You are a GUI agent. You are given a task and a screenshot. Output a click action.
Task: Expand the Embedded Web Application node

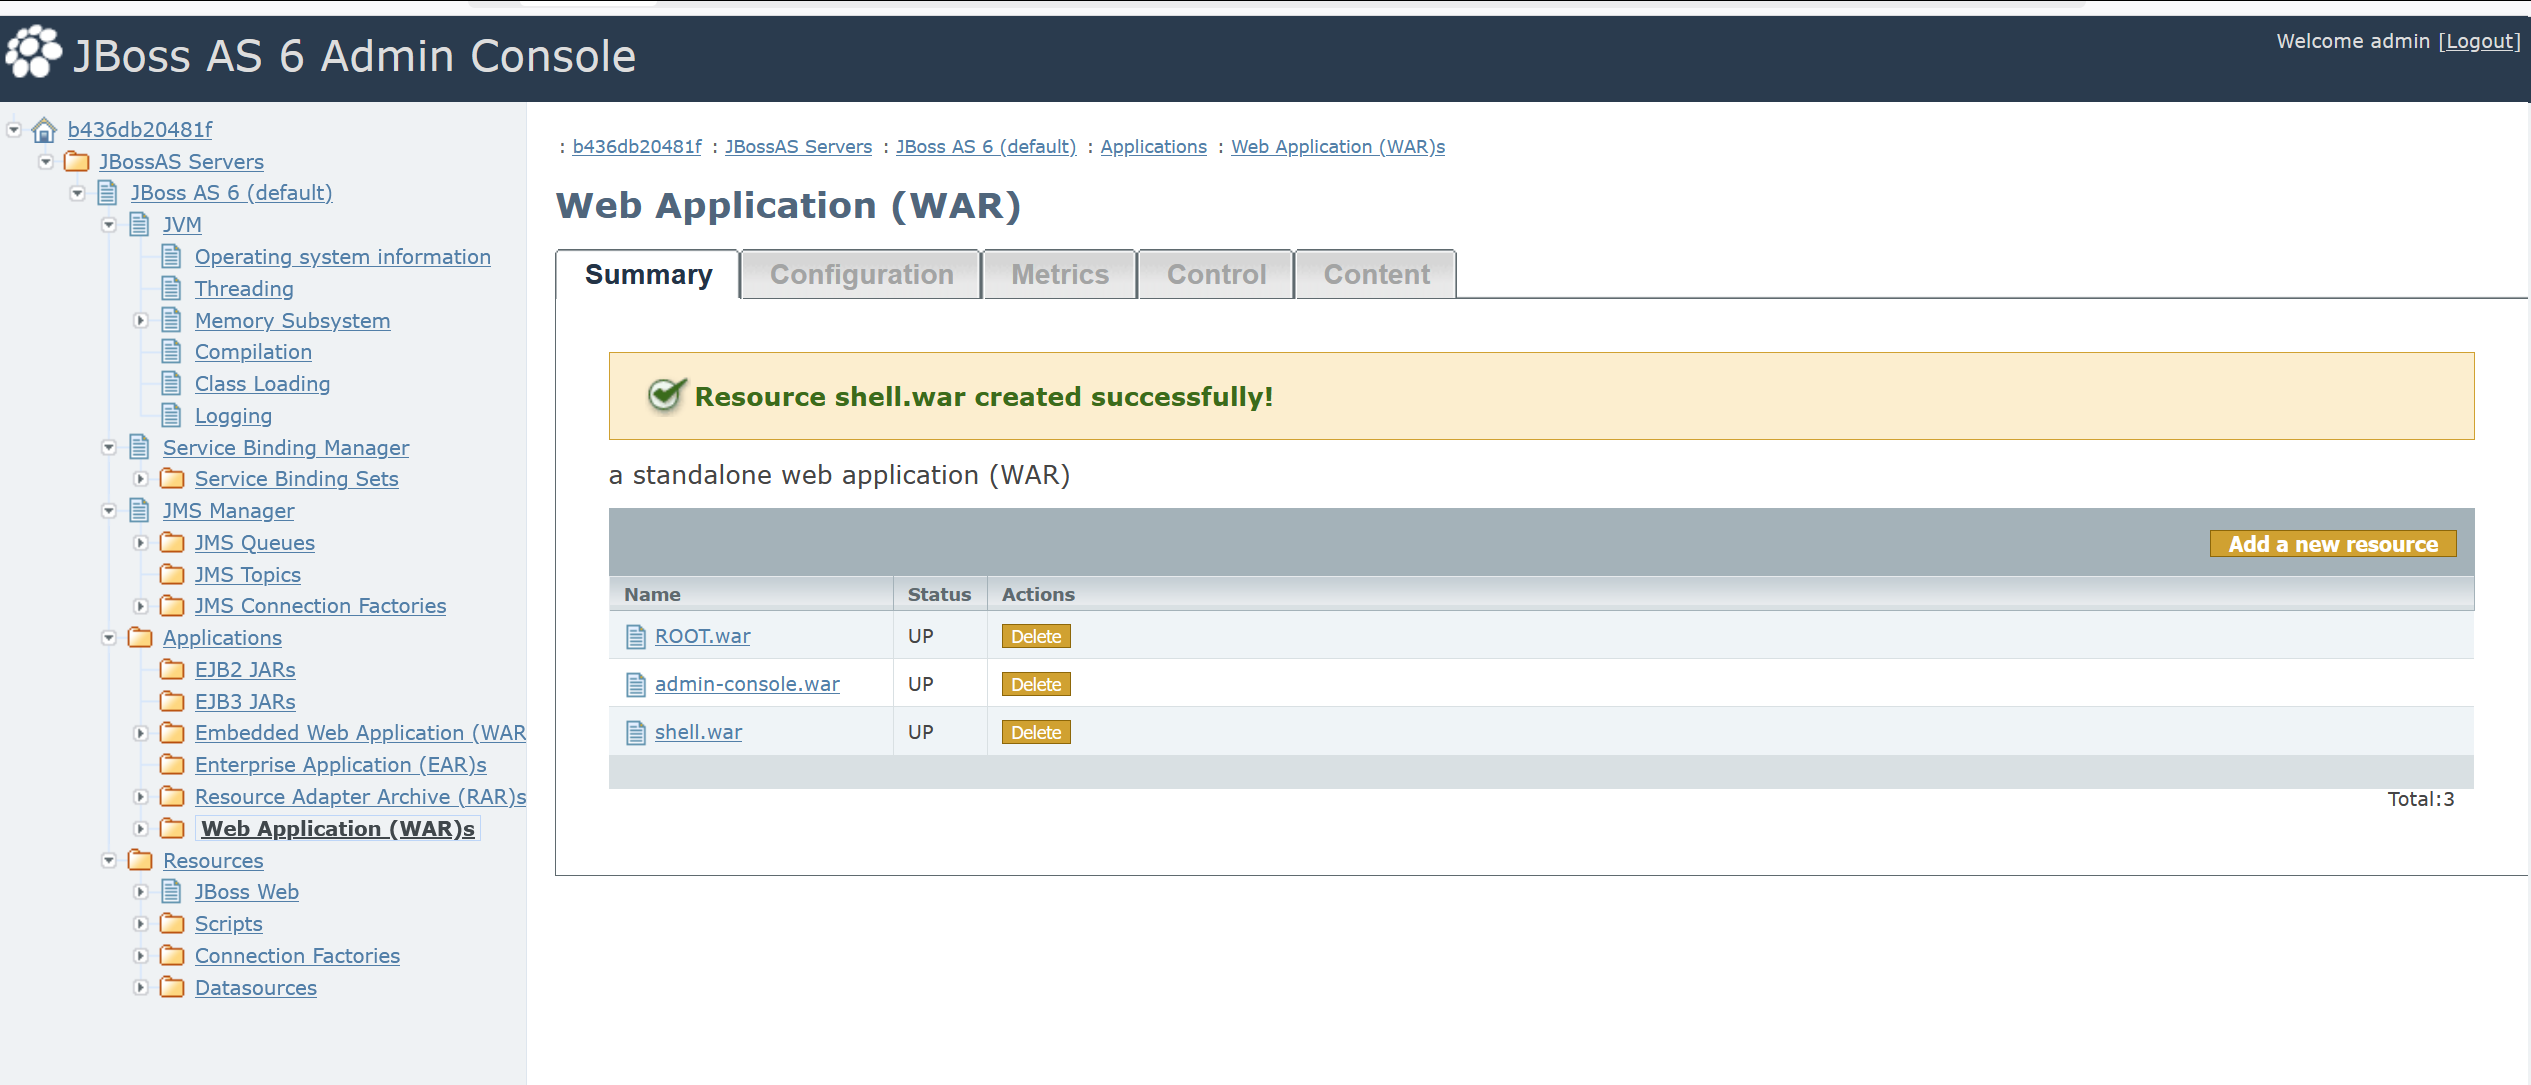click(x=141, y=733)
